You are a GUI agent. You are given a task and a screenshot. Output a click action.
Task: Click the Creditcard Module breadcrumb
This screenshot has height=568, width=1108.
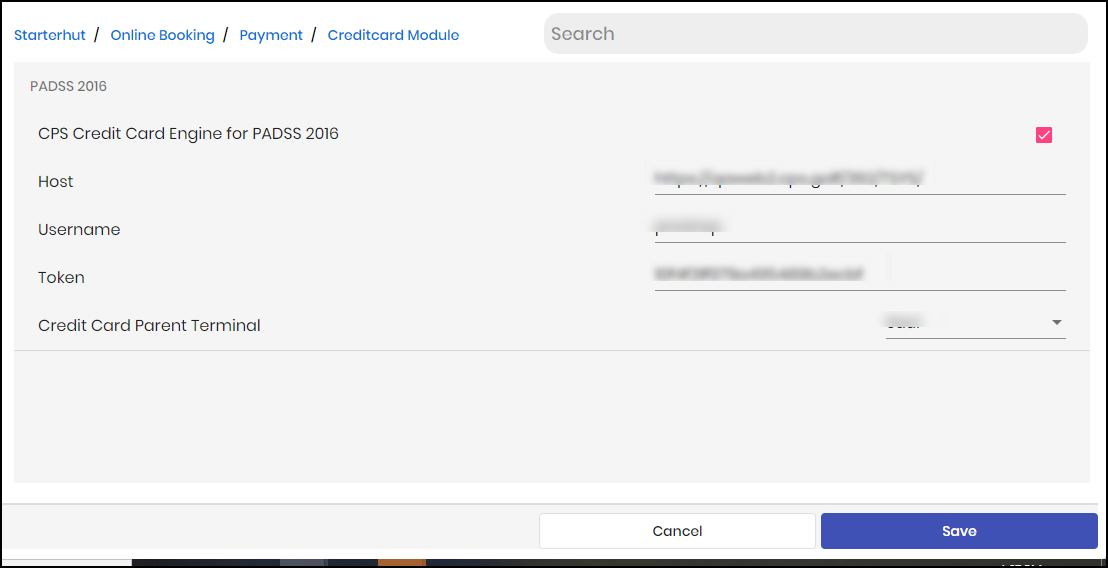pos(393,35)
